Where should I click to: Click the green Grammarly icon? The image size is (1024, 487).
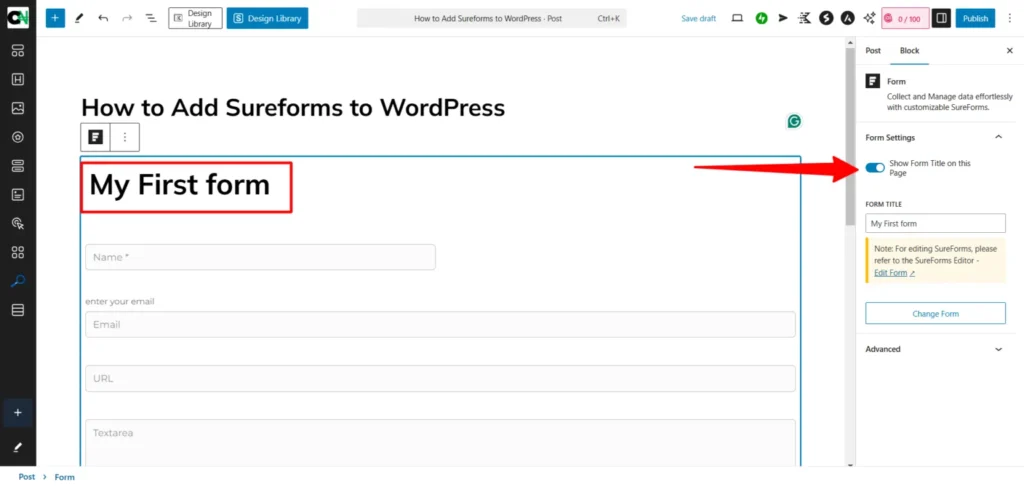click(x=794, y=121)
